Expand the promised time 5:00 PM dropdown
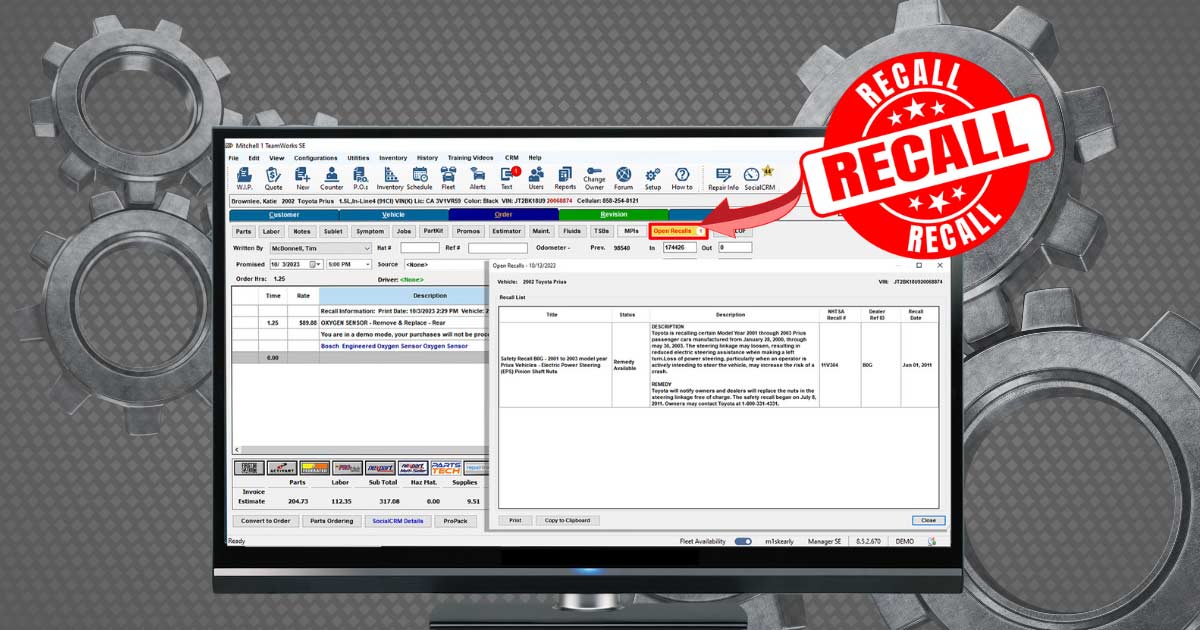 tap(367, 264)
